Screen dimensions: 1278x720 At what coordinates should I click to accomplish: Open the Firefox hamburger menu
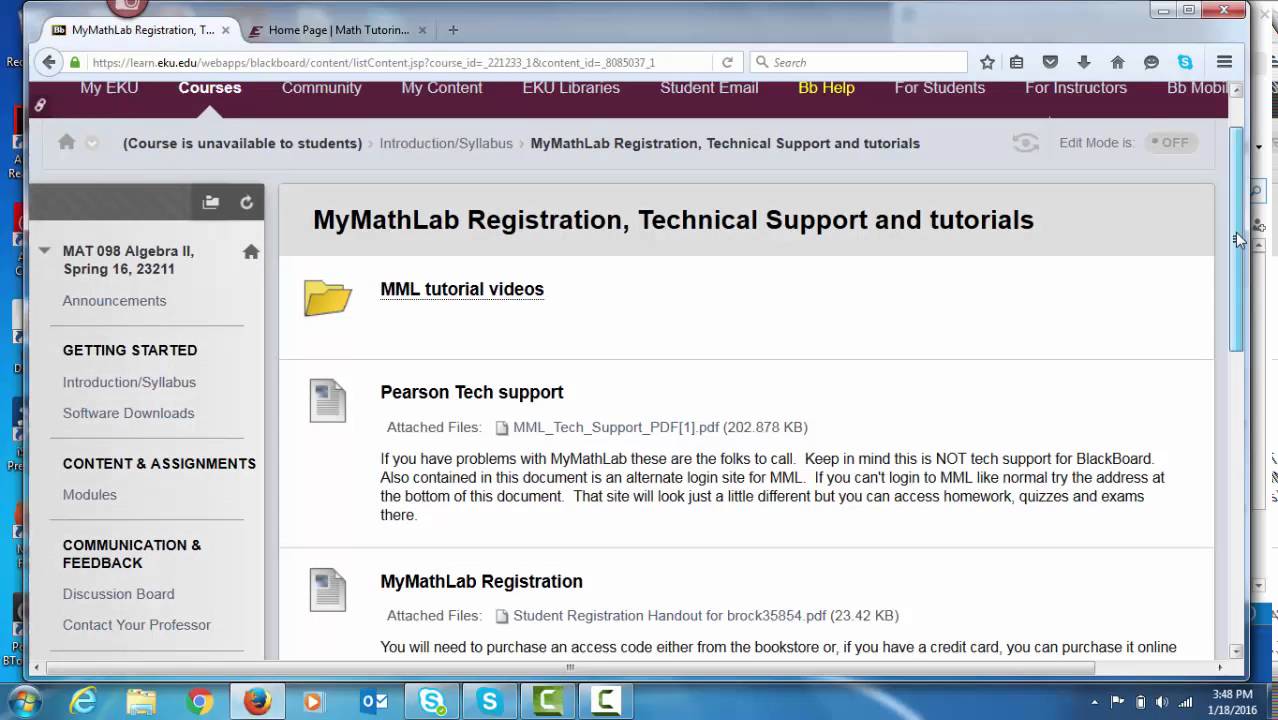tap(1224, 62)
